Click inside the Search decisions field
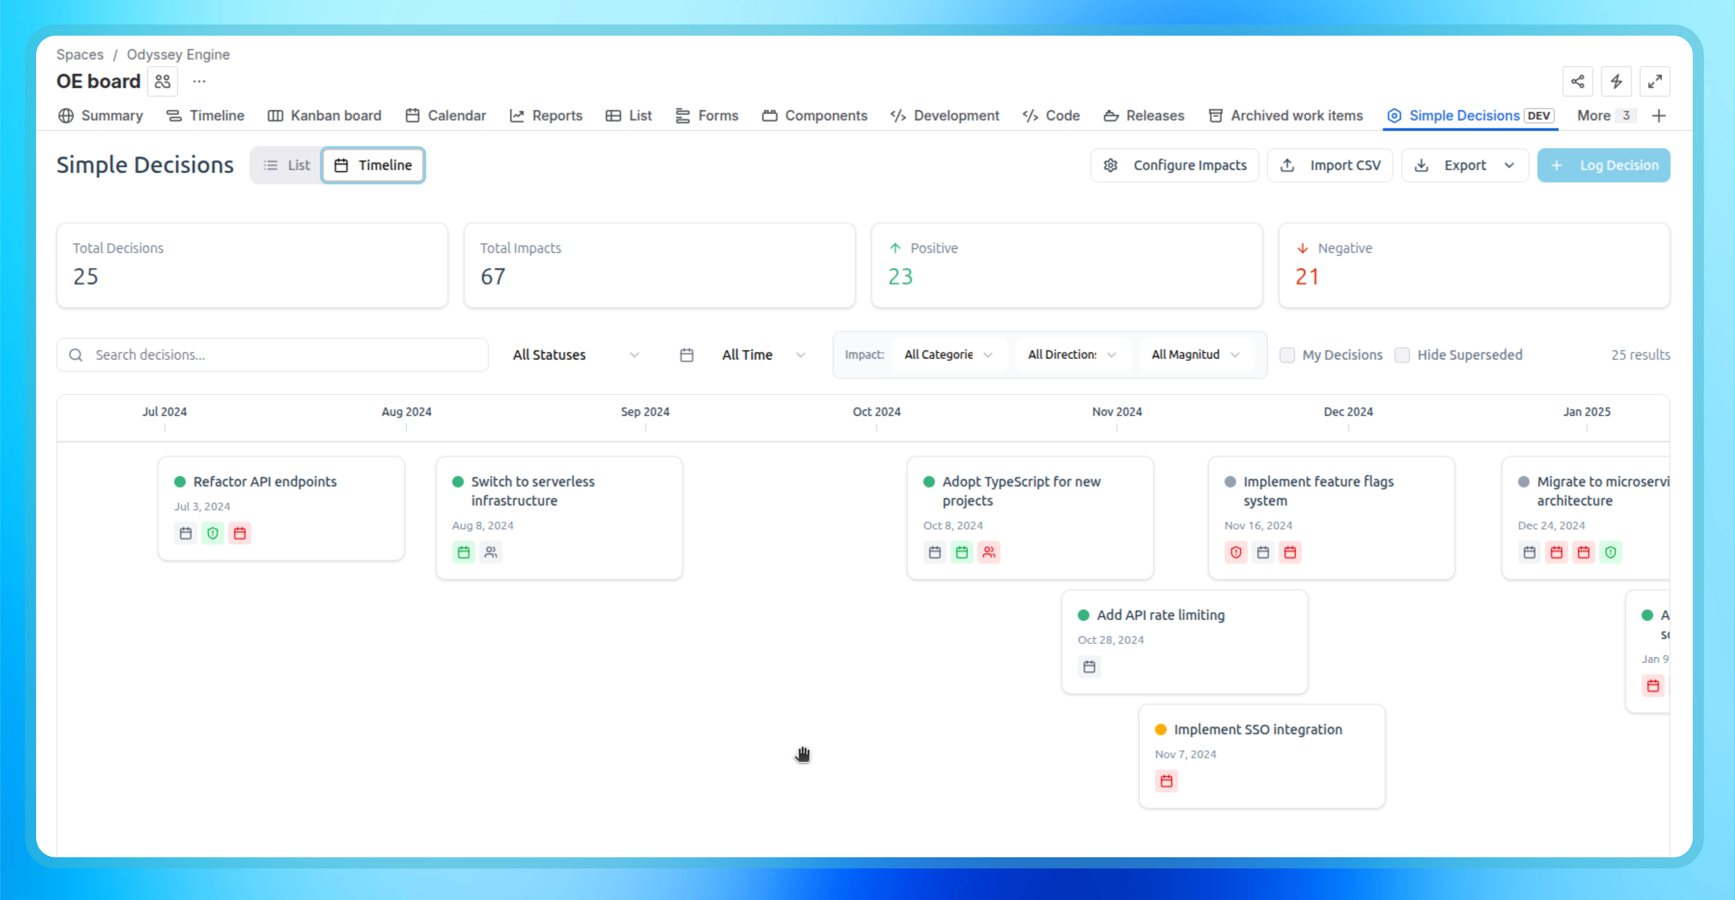Viewport: 1735px width, 900px height. [x=270, y=354]
